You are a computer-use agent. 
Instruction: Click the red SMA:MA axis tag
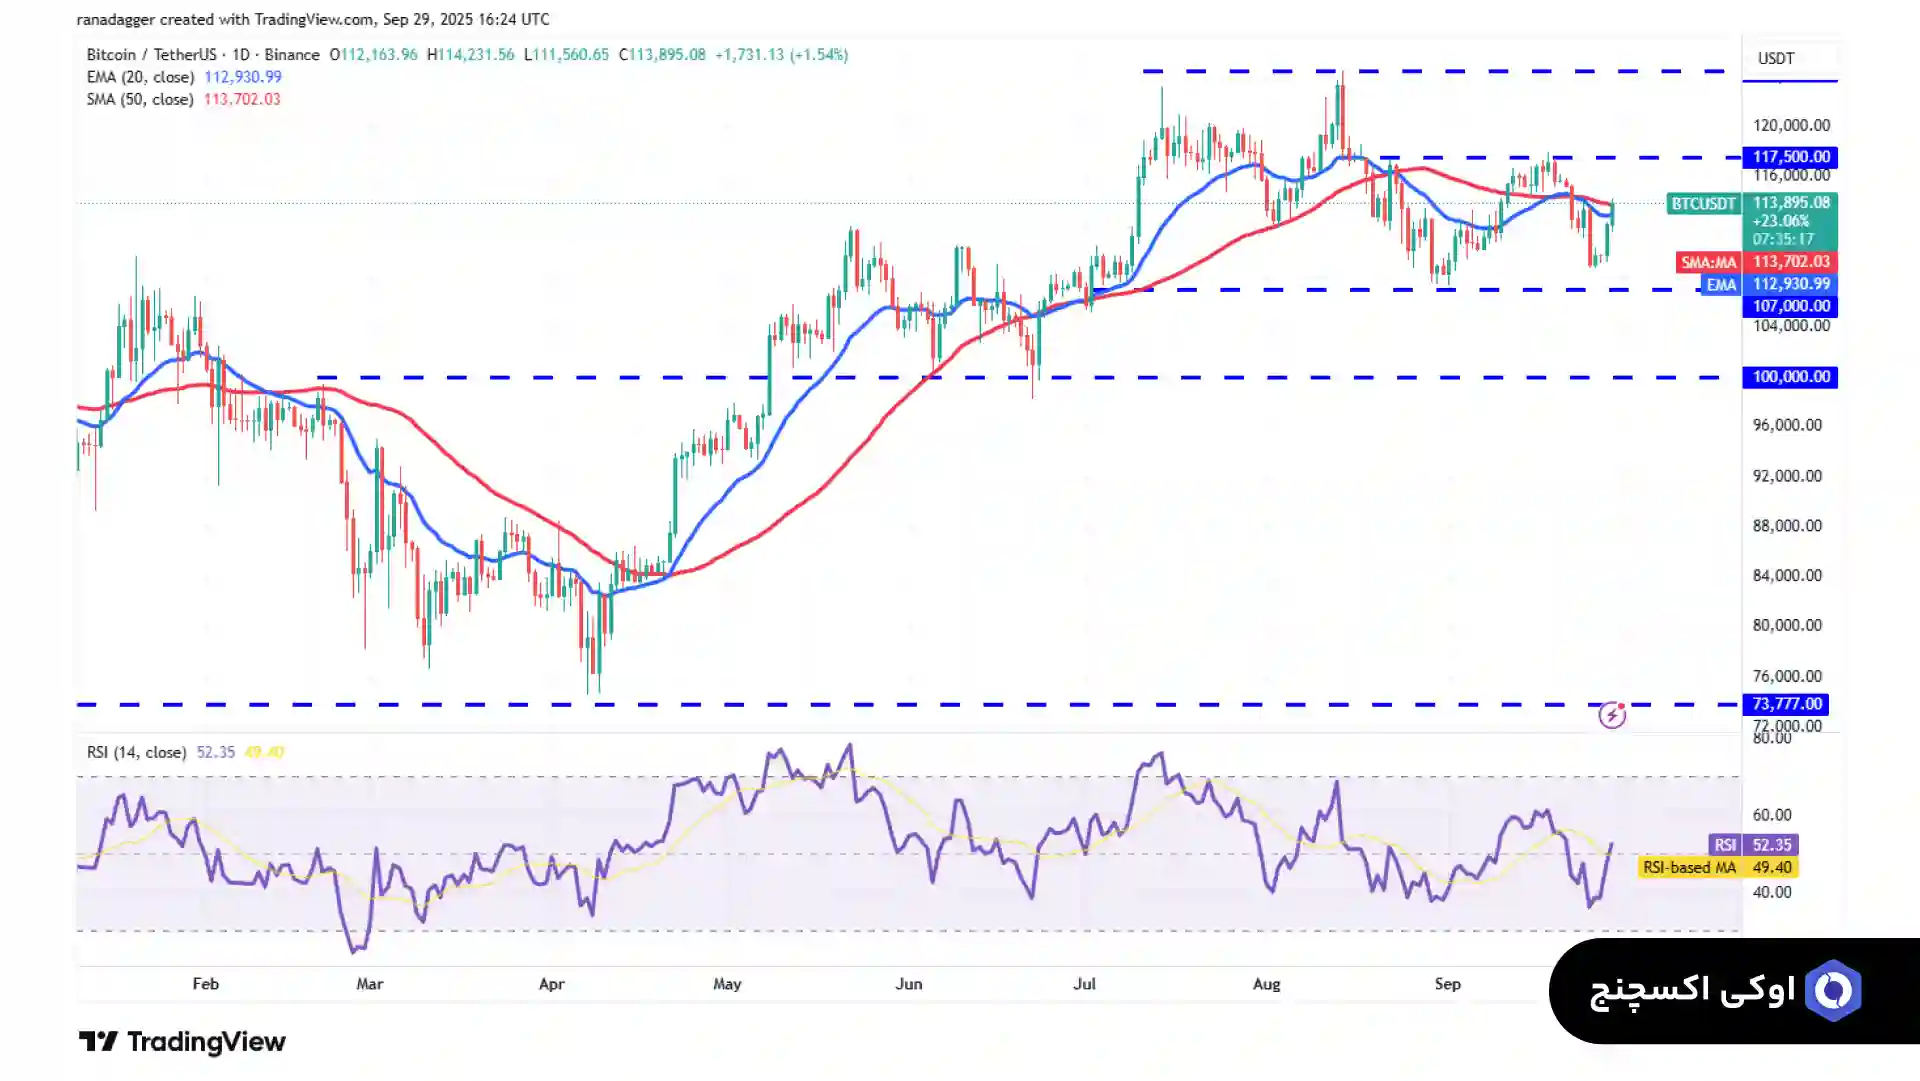click(1708, 262)
